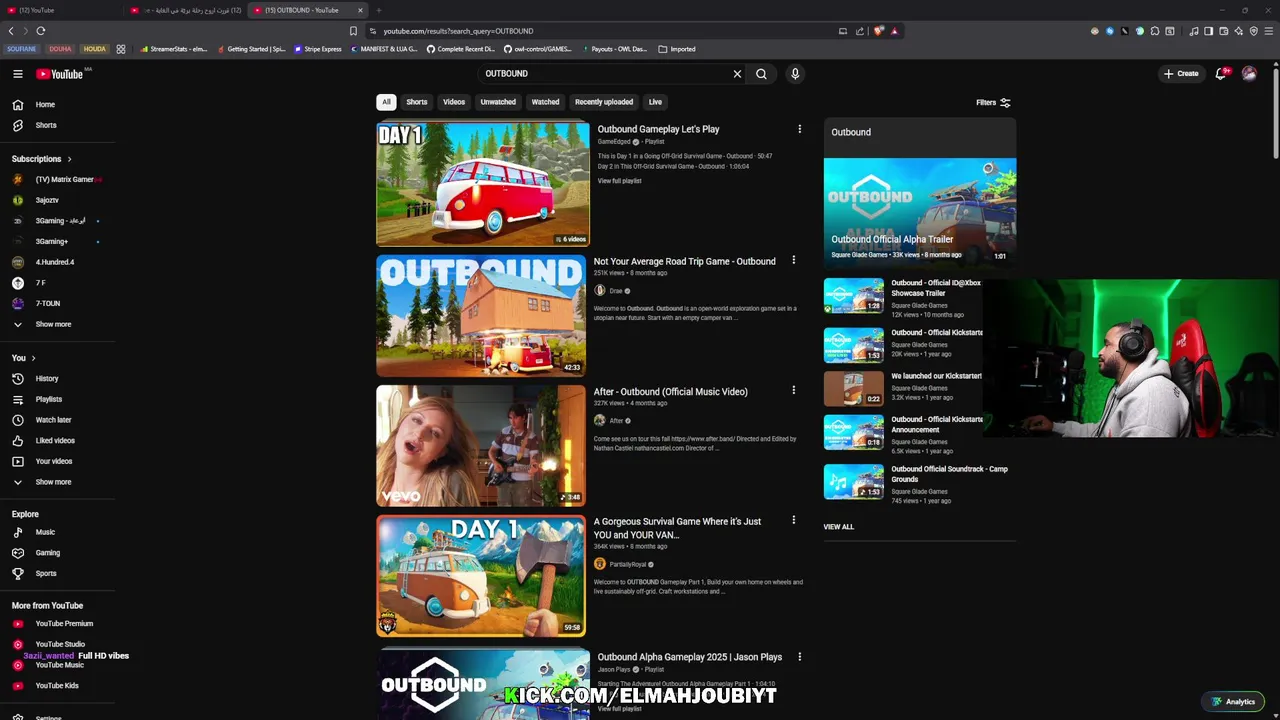This screenshot has width=1280, height=720.
Task: Open options menu for After - Outbound video
Action: [794, 390]
